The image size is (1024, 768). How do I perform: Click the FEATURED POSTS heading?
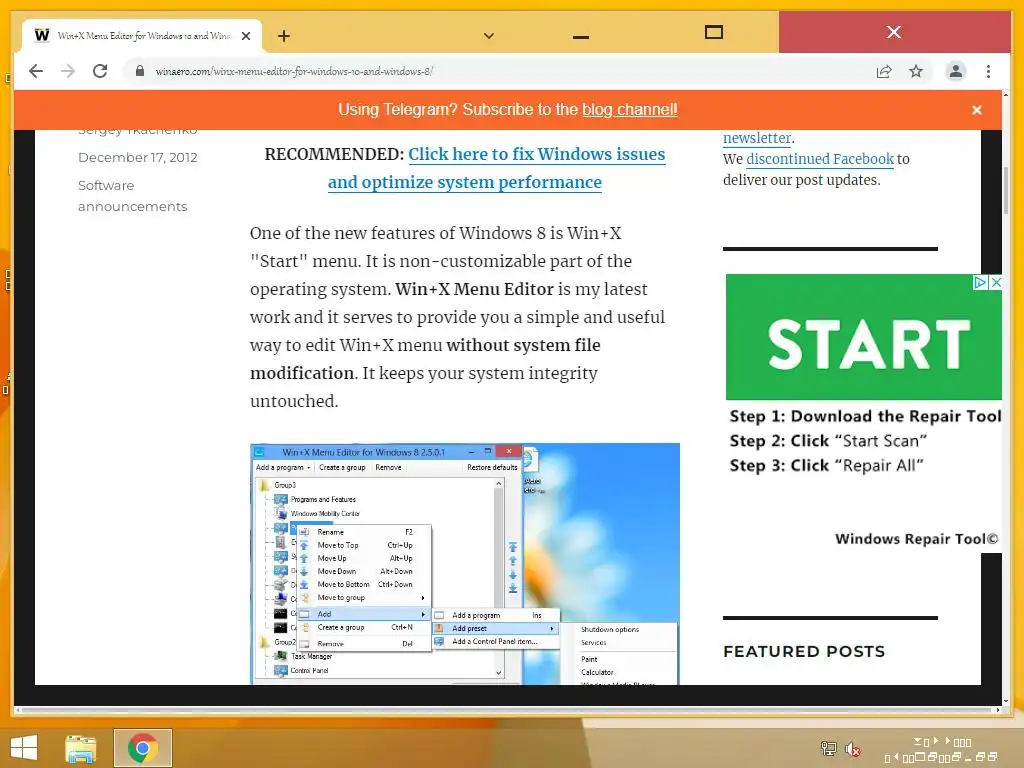(804, 651)
